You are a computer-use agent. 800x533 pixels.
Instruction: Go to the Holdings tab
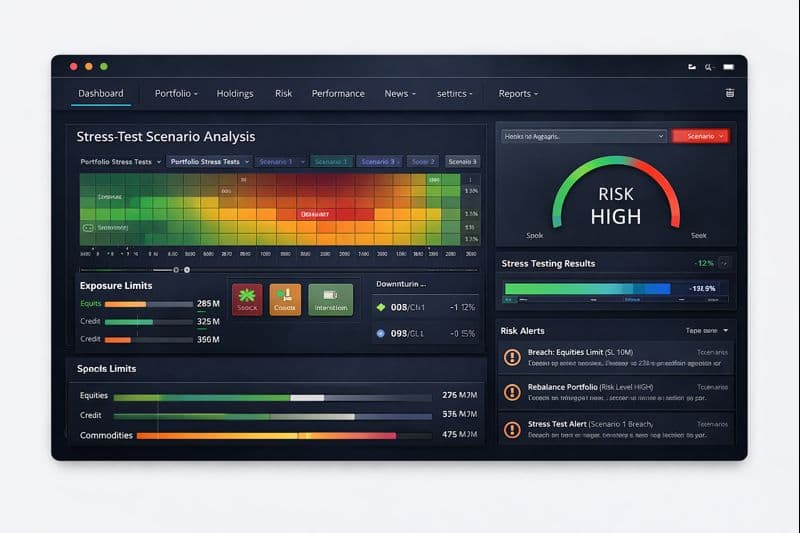235,93
